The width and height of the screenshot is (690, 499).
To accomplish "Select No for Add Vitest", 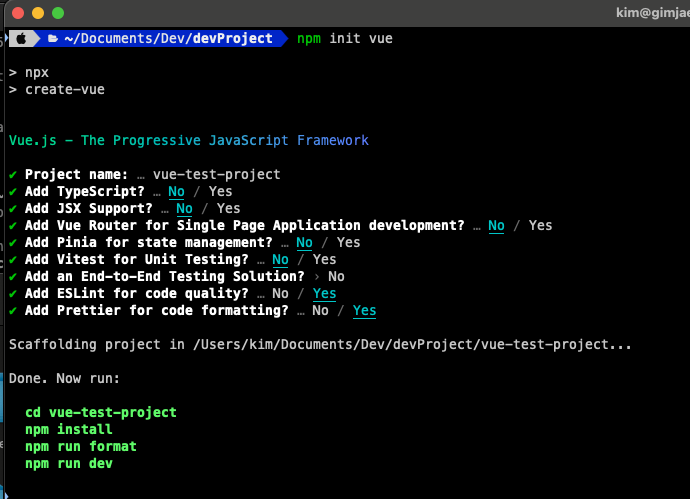I will pos(280,260).
